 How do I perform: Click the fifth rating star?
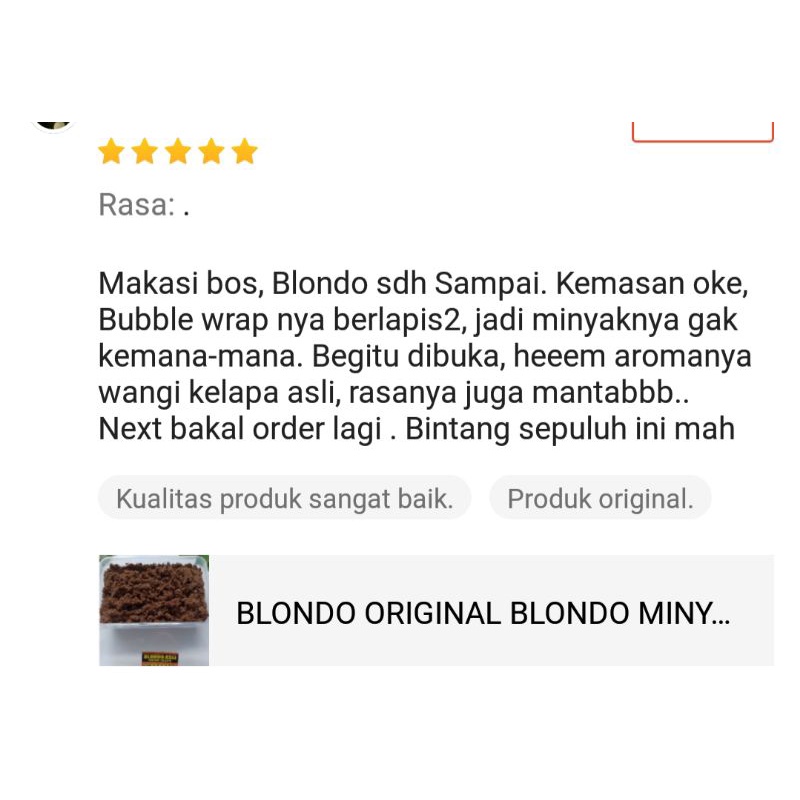pos(245,152)
